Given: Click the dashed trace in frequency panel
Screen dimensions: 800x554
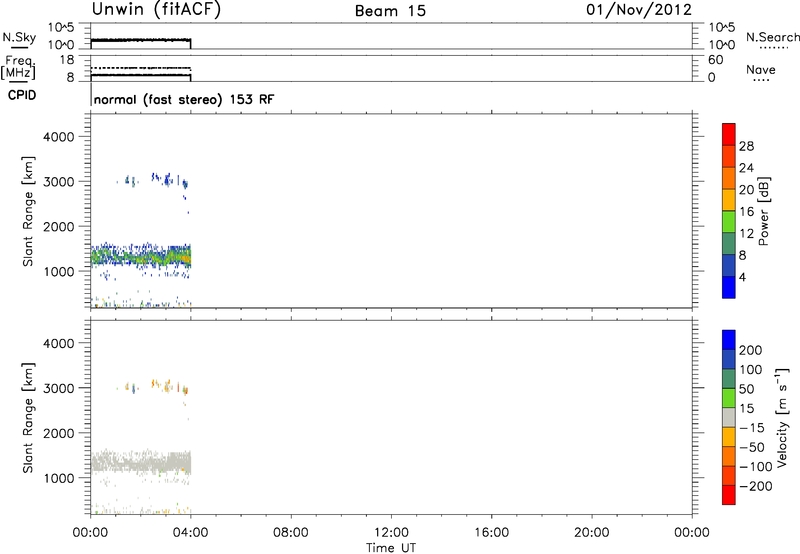Looking at the screenshot, I should (x=141, y=68).
